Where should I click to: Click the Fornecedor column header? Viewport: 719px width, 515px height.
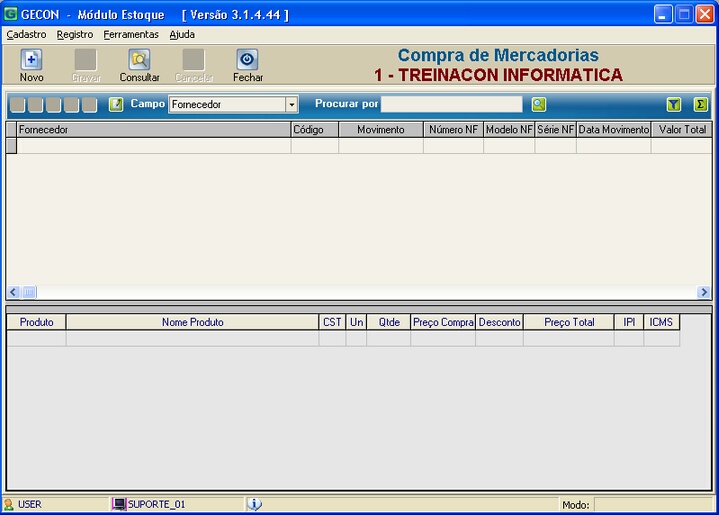[154, 130]
